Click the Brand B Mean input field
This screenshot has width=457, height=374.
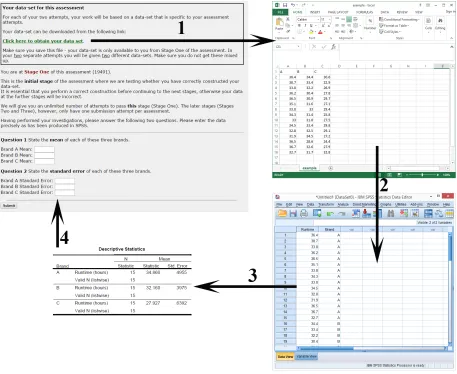tap(44, 155)
